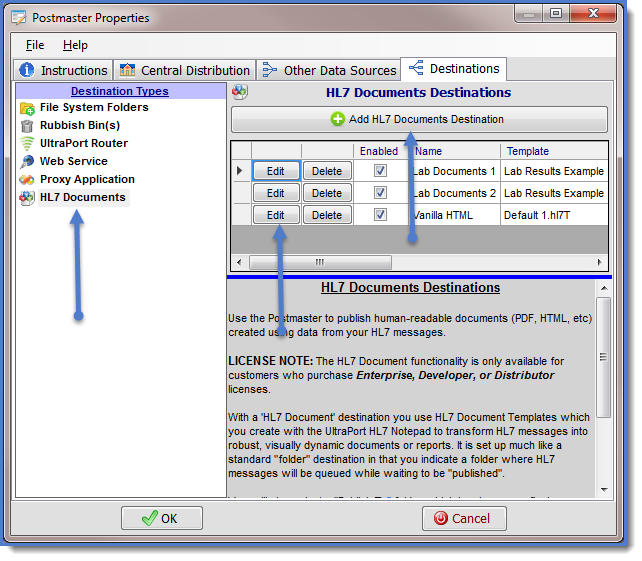
Task: Click the File System Folders icon
Action: click(x=27, y=108)
